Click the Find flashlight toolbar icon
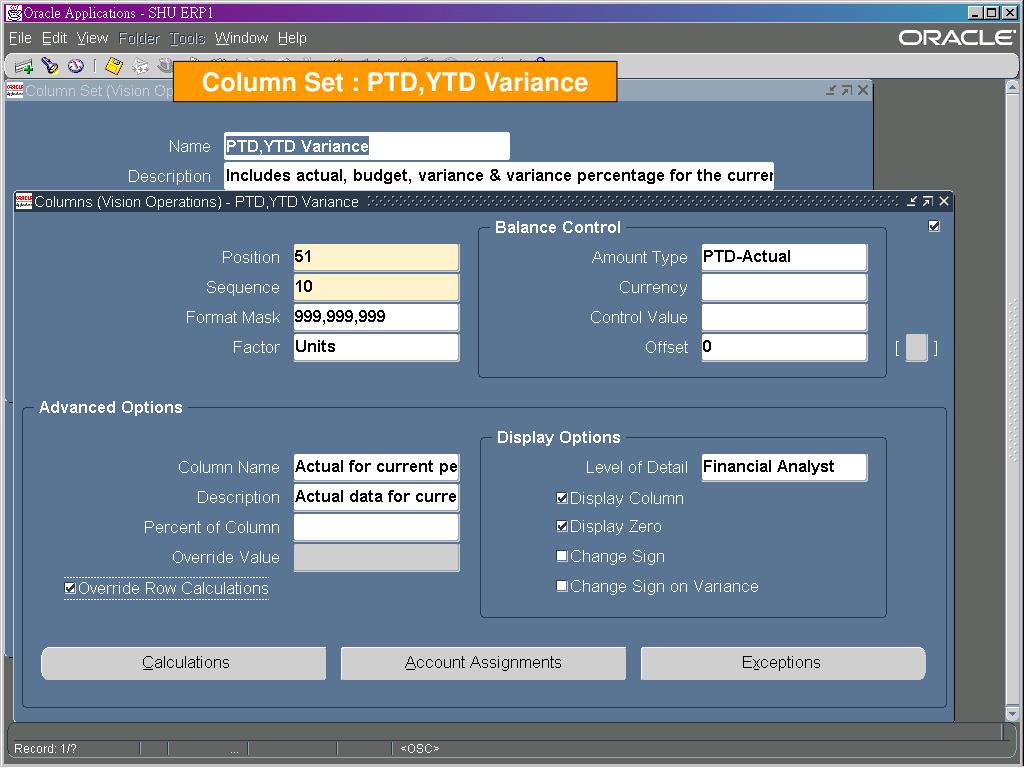The height and width of the screenshot is (768, 1024). click(50, 65)
